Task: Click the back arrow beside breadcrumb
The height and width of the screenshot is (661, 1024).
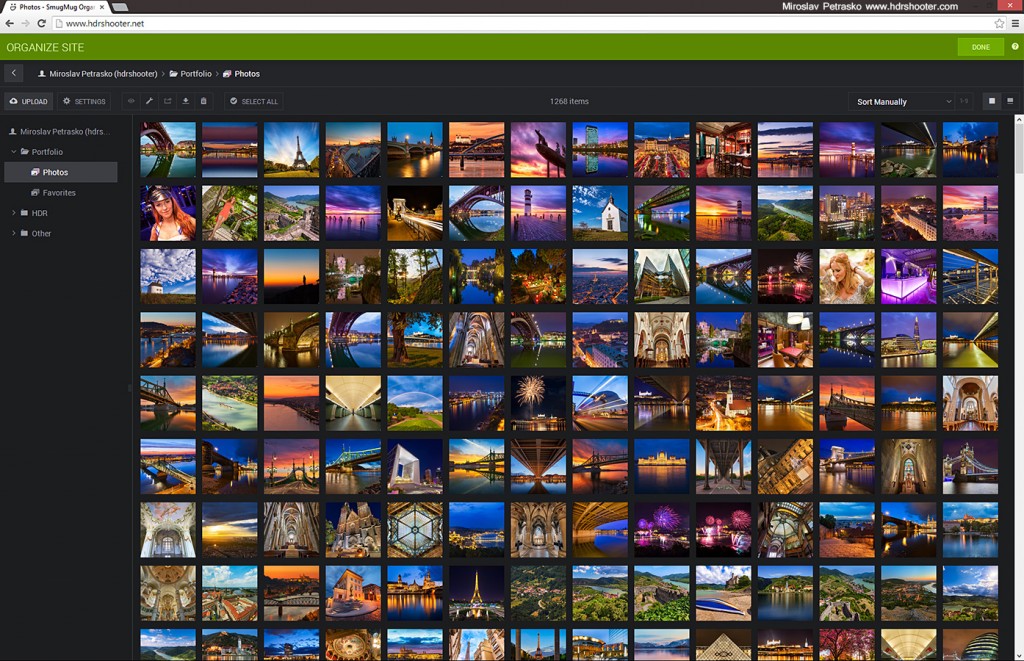Action: 13,73
